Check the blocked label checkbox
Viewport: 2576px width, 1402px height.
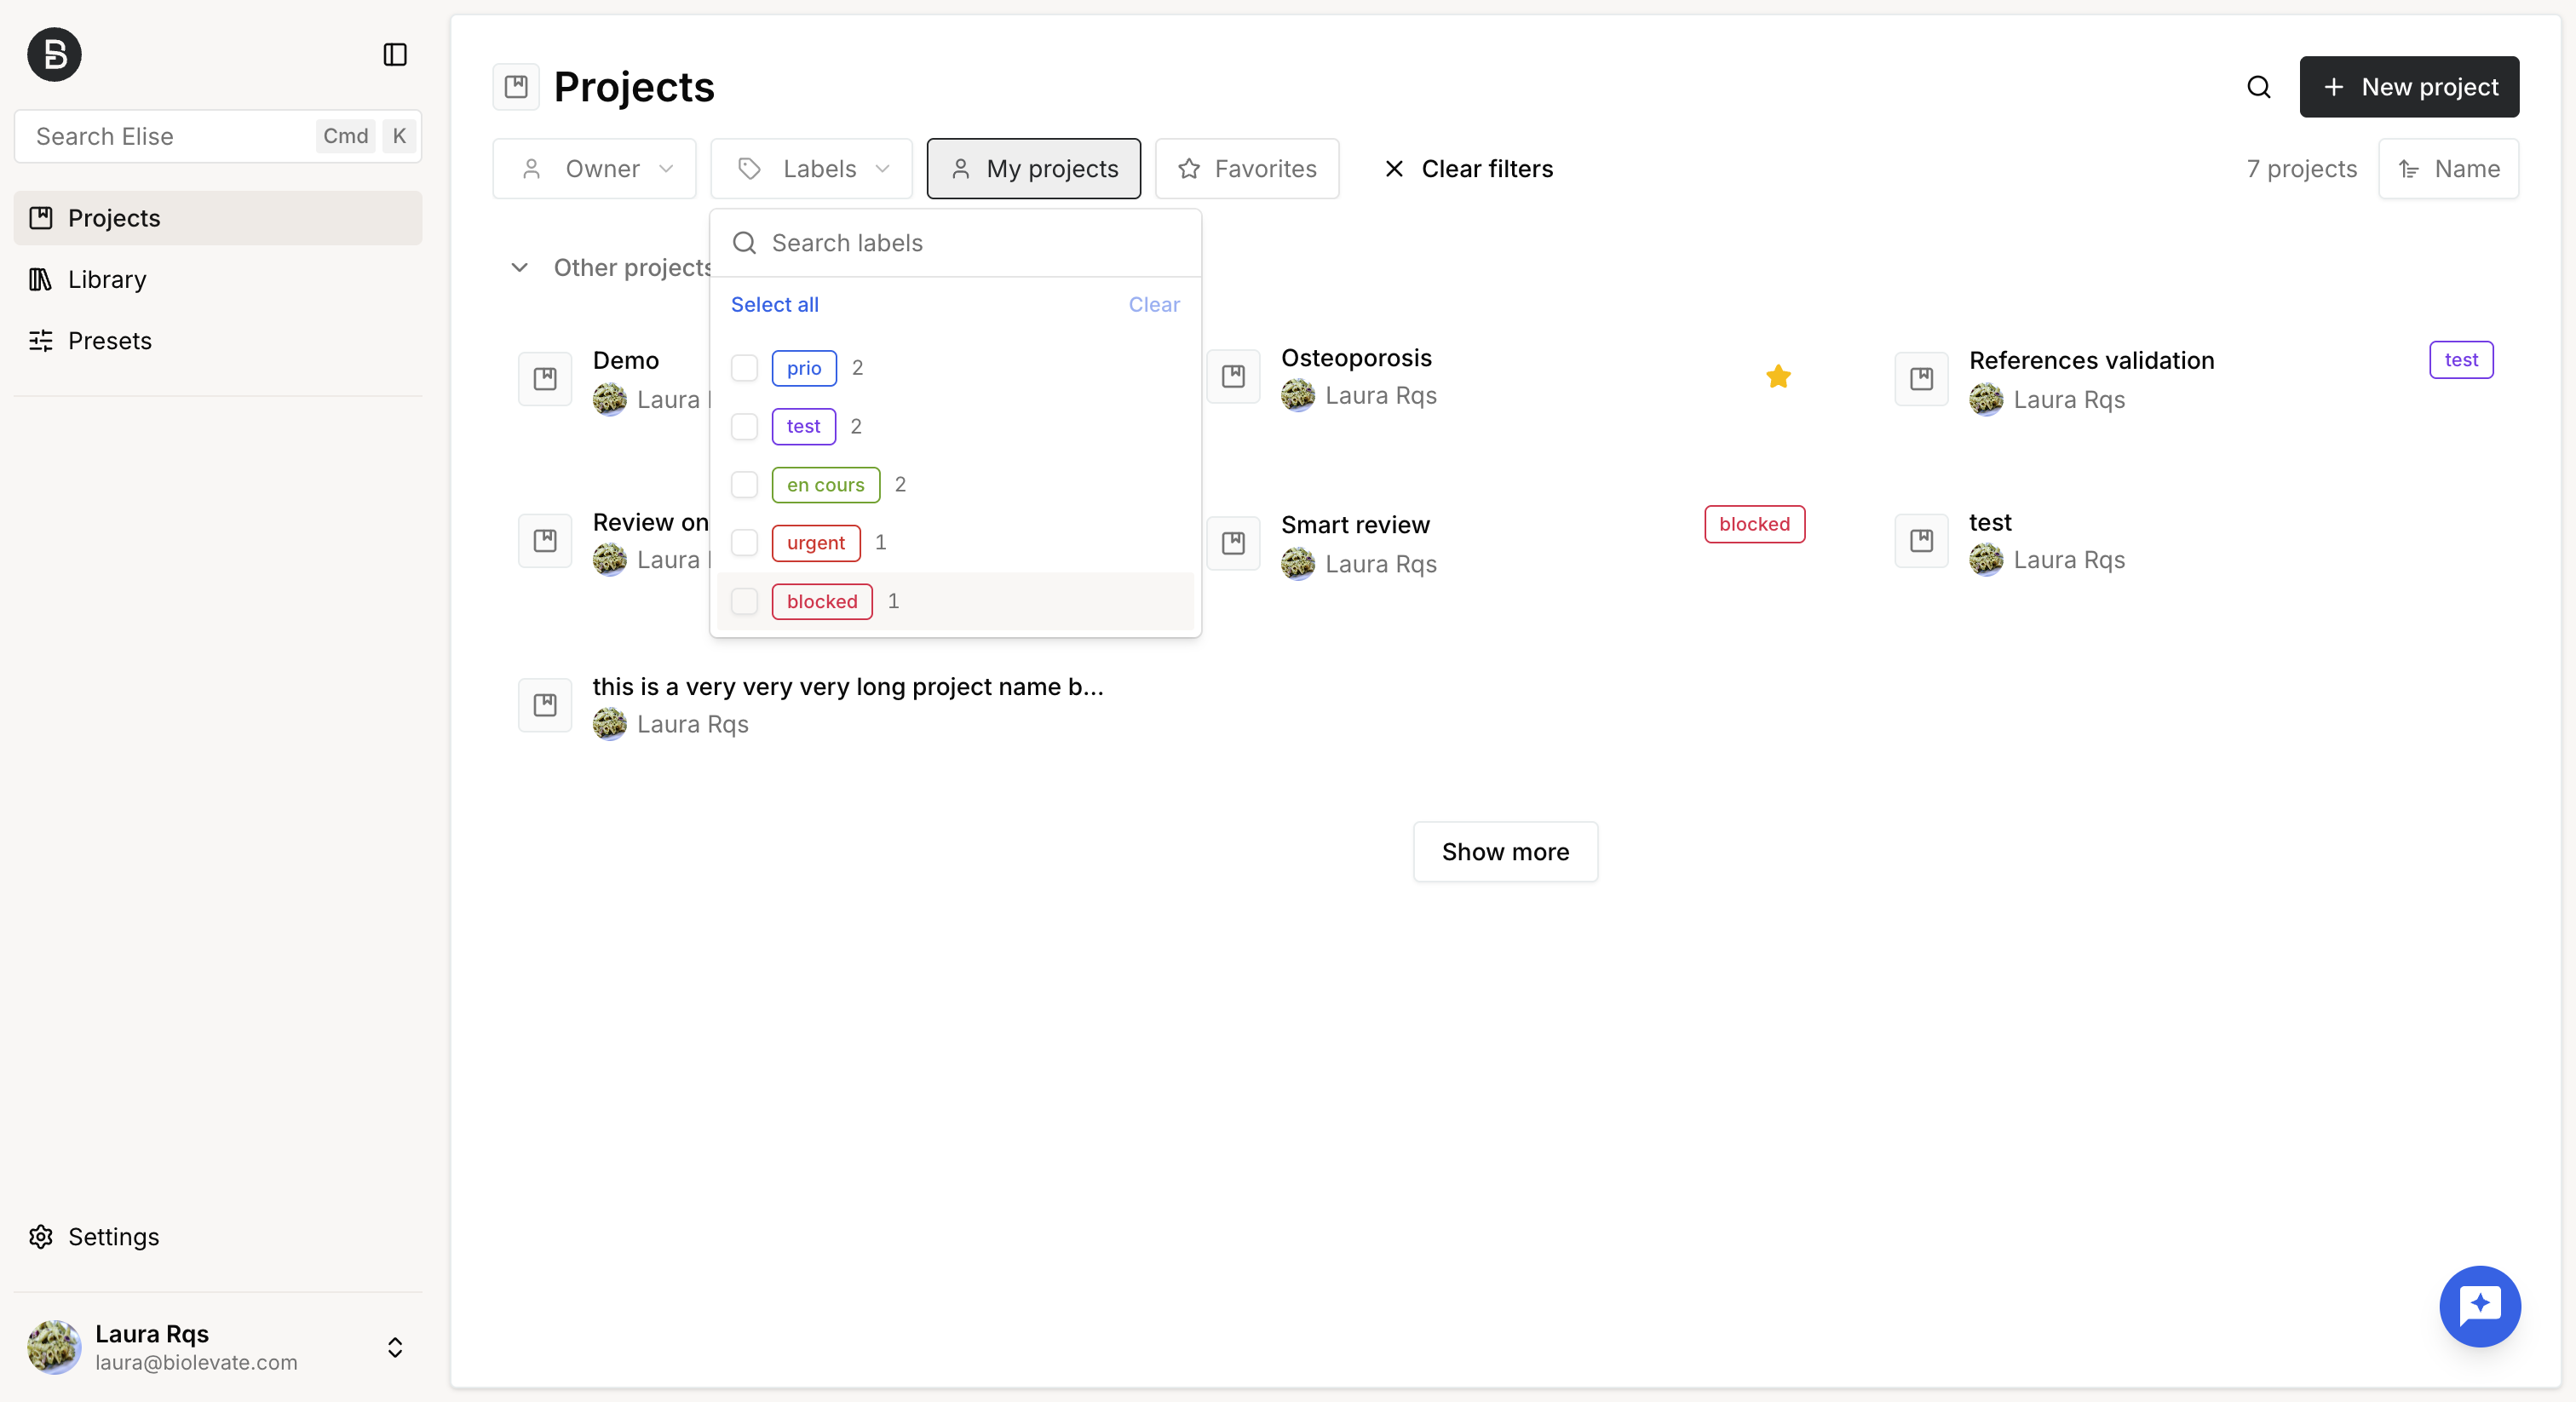tap(744, 601)
